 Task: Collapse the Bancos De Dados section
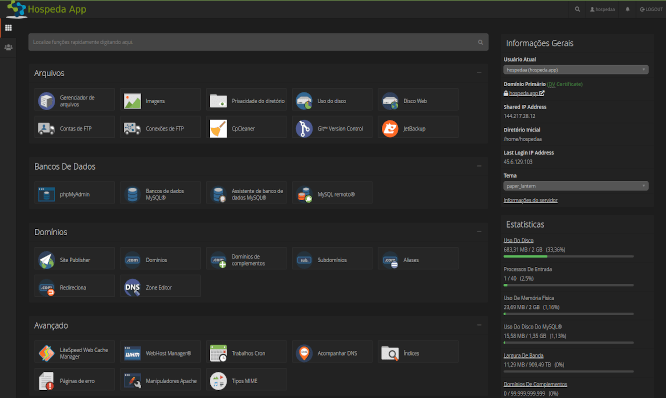[479, 166]
